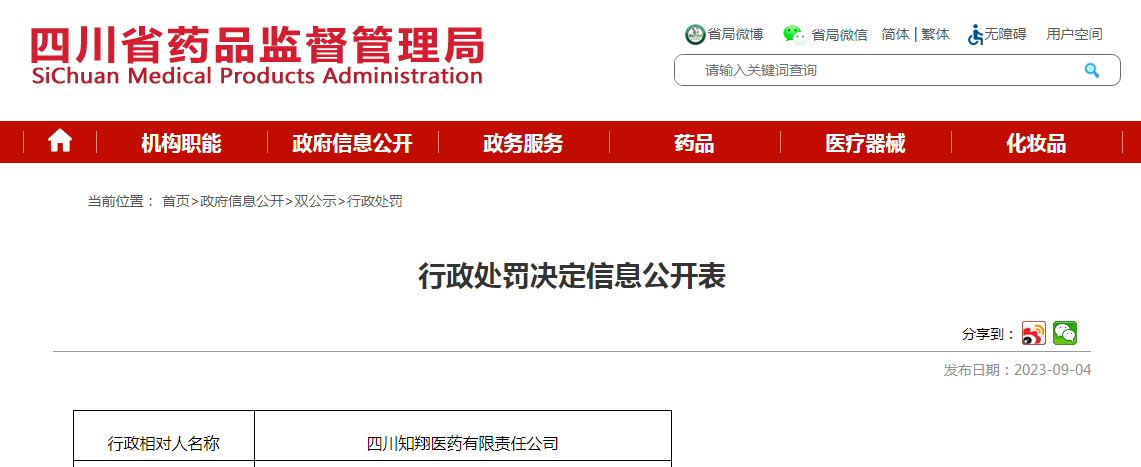
Task: Share the page via the Weibo icon
Action: pyautogui.click(x=1033, y=334)
